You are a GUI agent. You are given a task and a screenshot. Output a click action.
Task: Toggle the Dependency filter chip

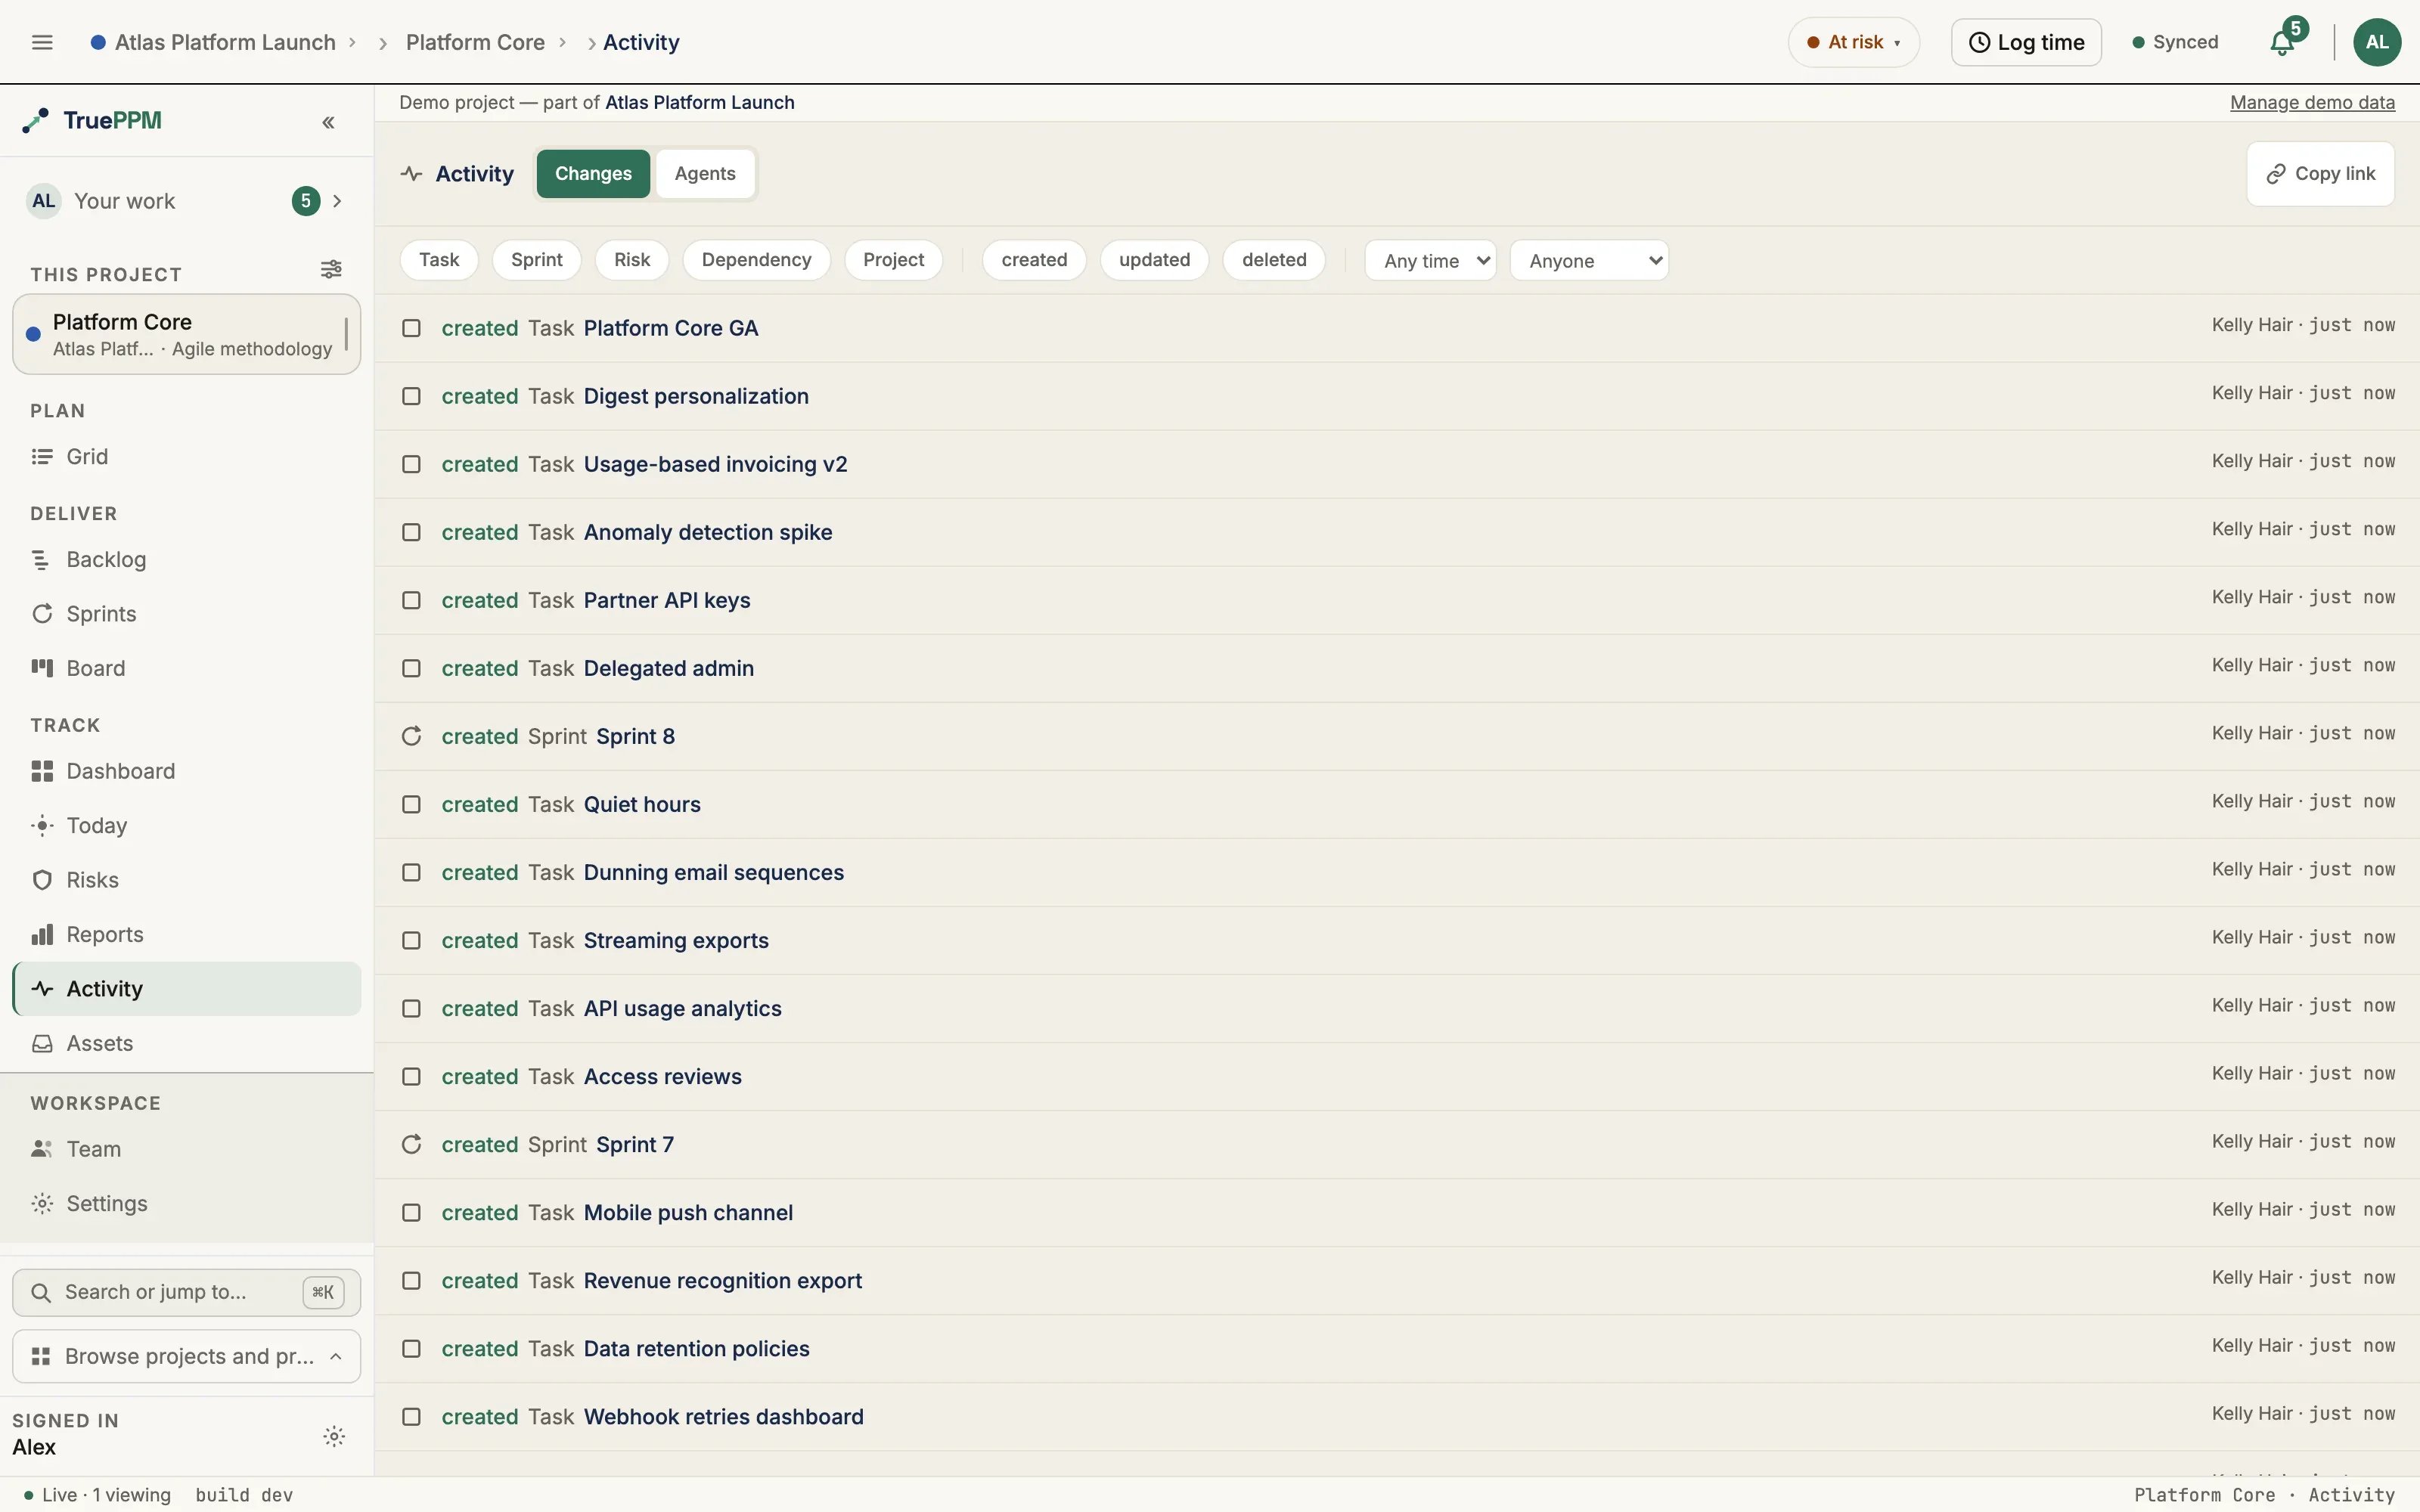tap(756, 260)
